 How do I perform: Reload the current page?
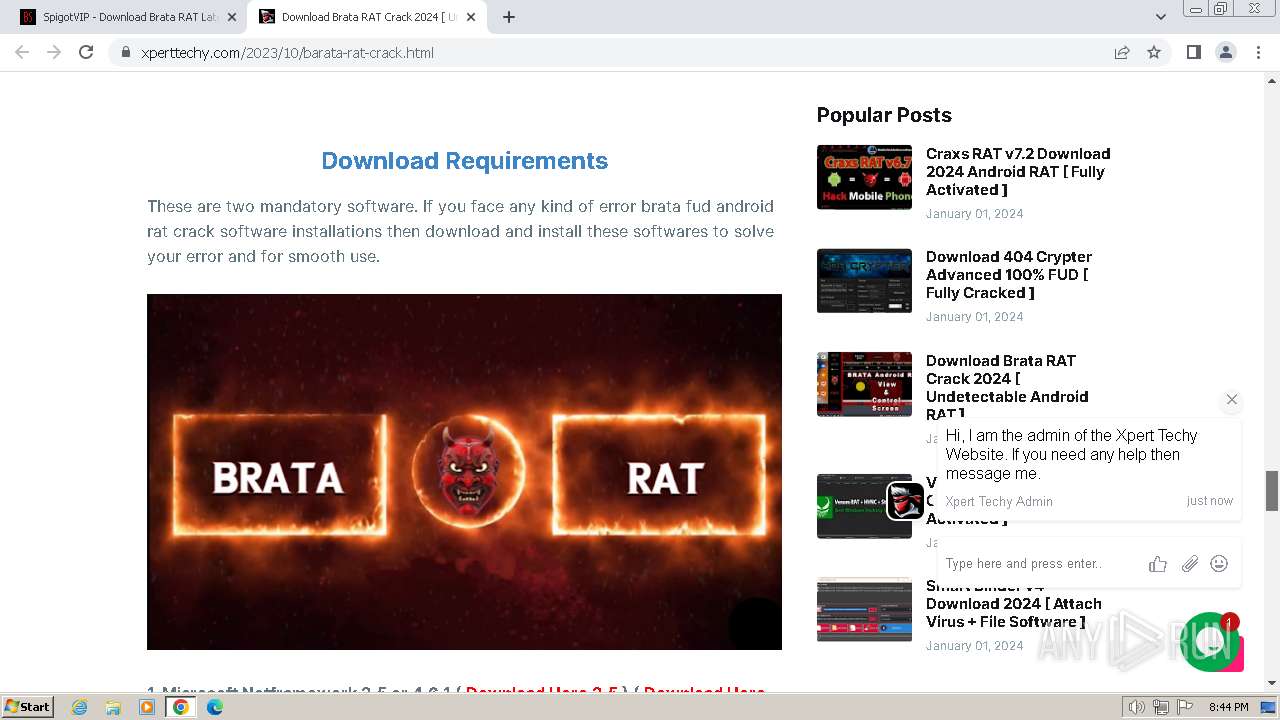click(86, 52)
